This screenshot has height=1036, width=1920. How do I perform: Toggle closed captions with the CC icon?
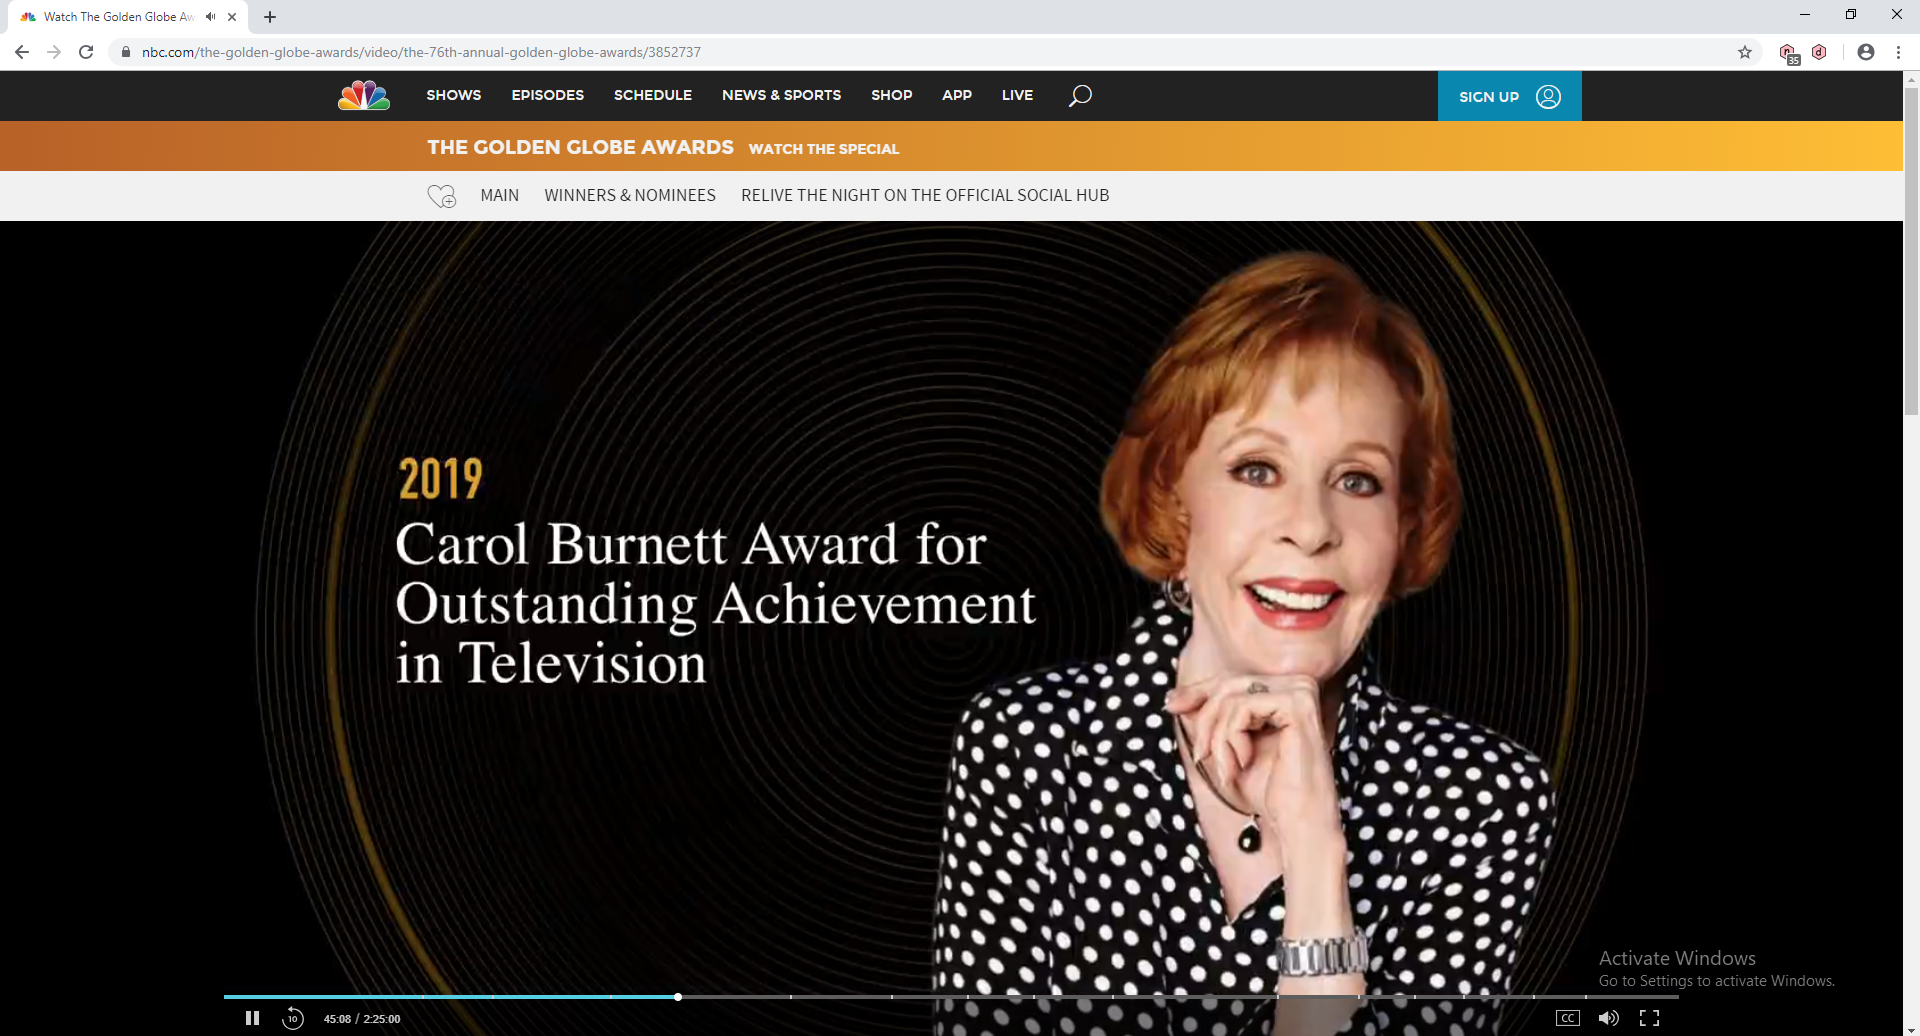pyautogui.click(x=1567, y=1018)
